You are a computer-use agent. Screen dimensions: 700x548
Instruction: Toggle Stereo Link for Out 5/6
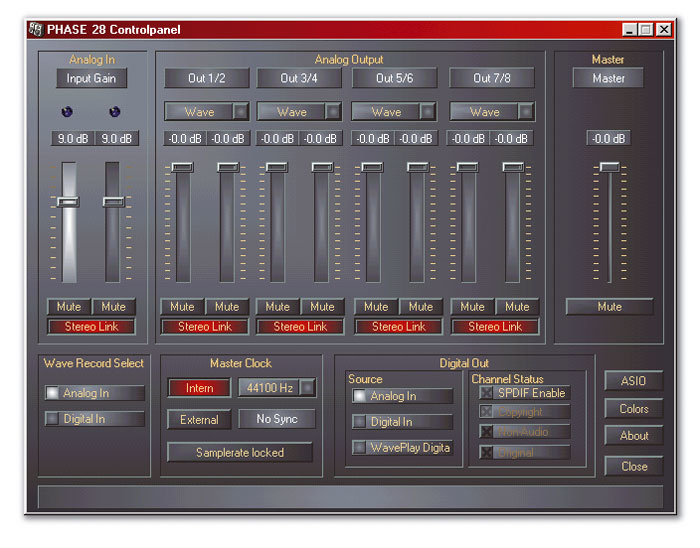click(399, 327)
